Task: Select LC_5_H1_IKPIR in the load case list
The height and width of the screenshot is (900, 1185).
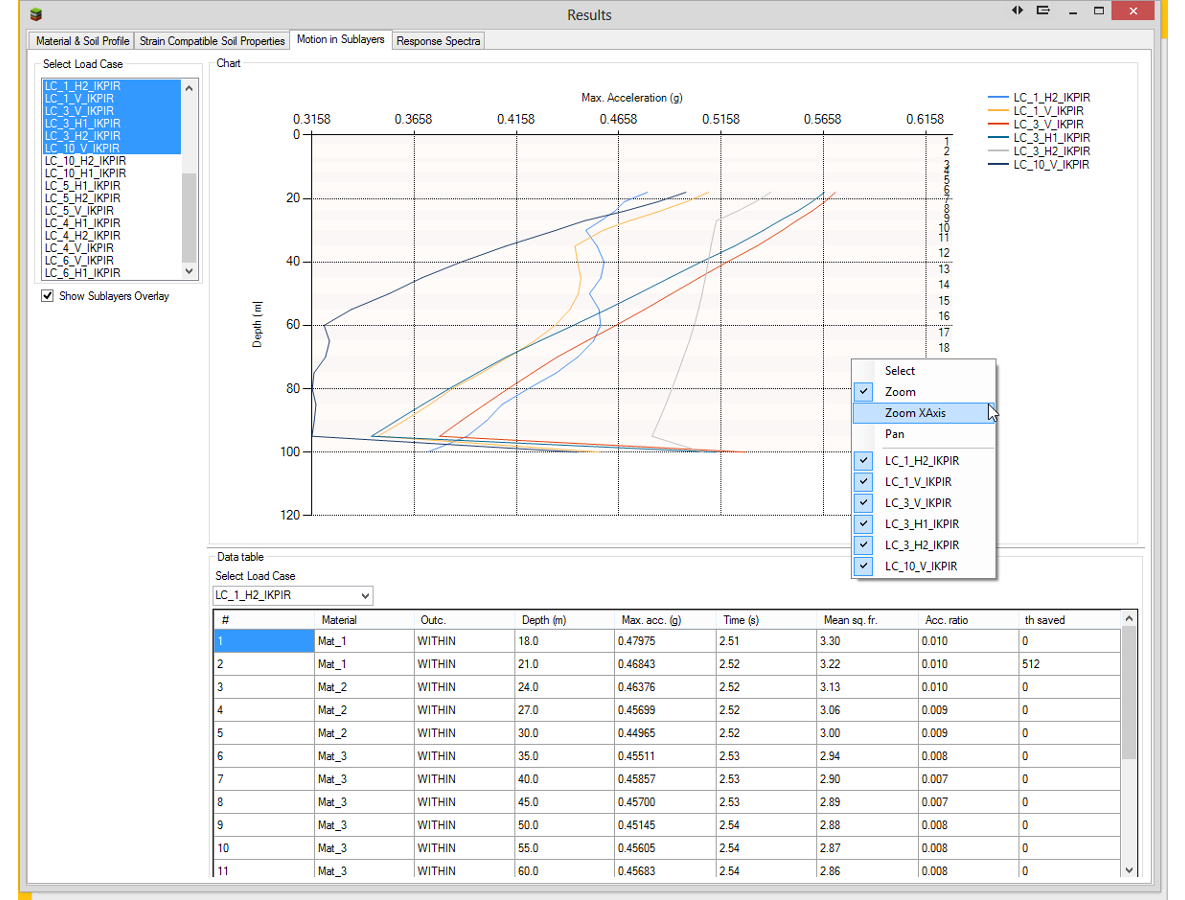Action: [x=83, y=186]
